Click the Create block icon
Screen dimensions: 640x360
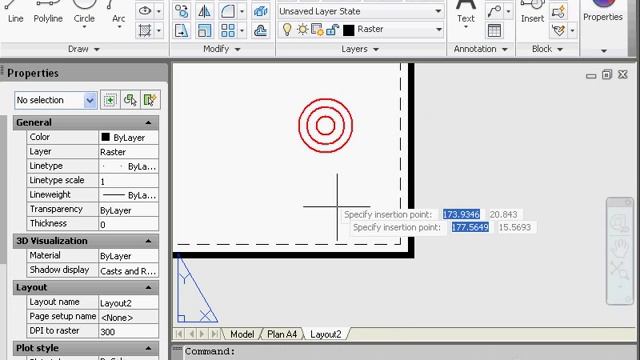tap(558, 11)
